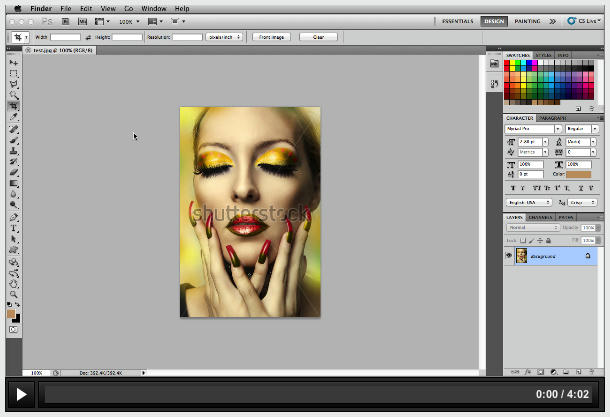Image resolution: width=610 pixels, height=417 pixels.
Task: Select the 3D Camera Rotate tool
Action: (x=14, y=273)
